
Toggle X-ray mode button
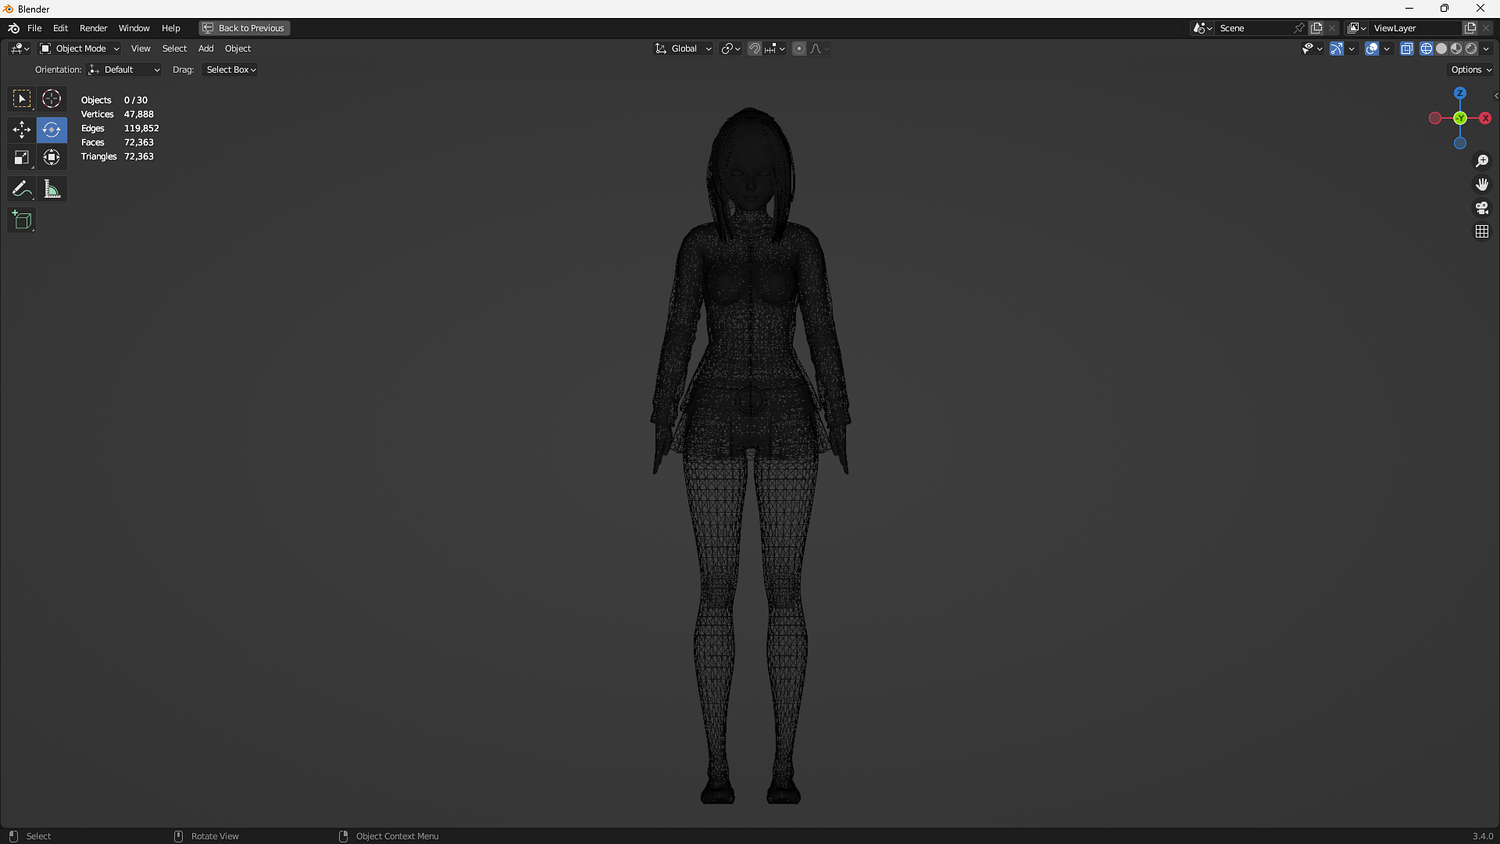tap(1407, 49)
